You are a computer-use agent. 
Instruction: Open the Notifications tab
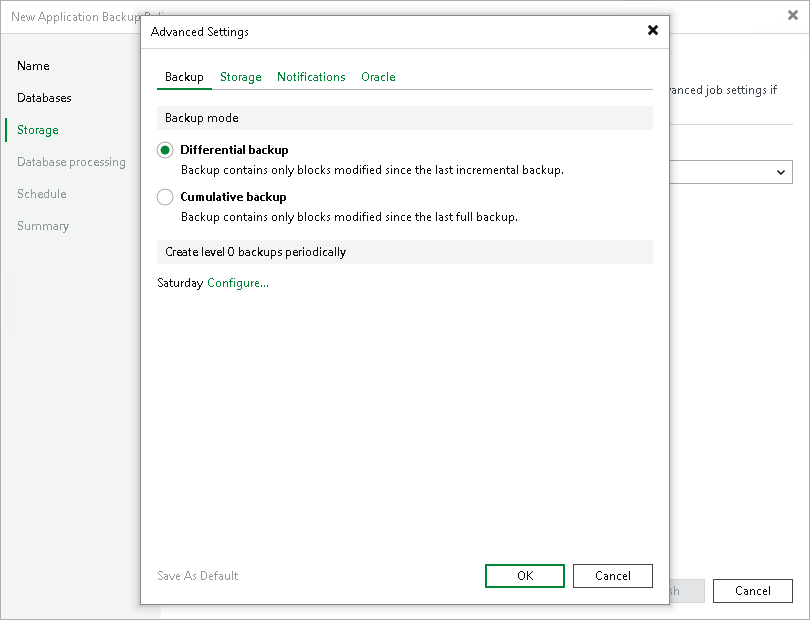coord(311,76)
